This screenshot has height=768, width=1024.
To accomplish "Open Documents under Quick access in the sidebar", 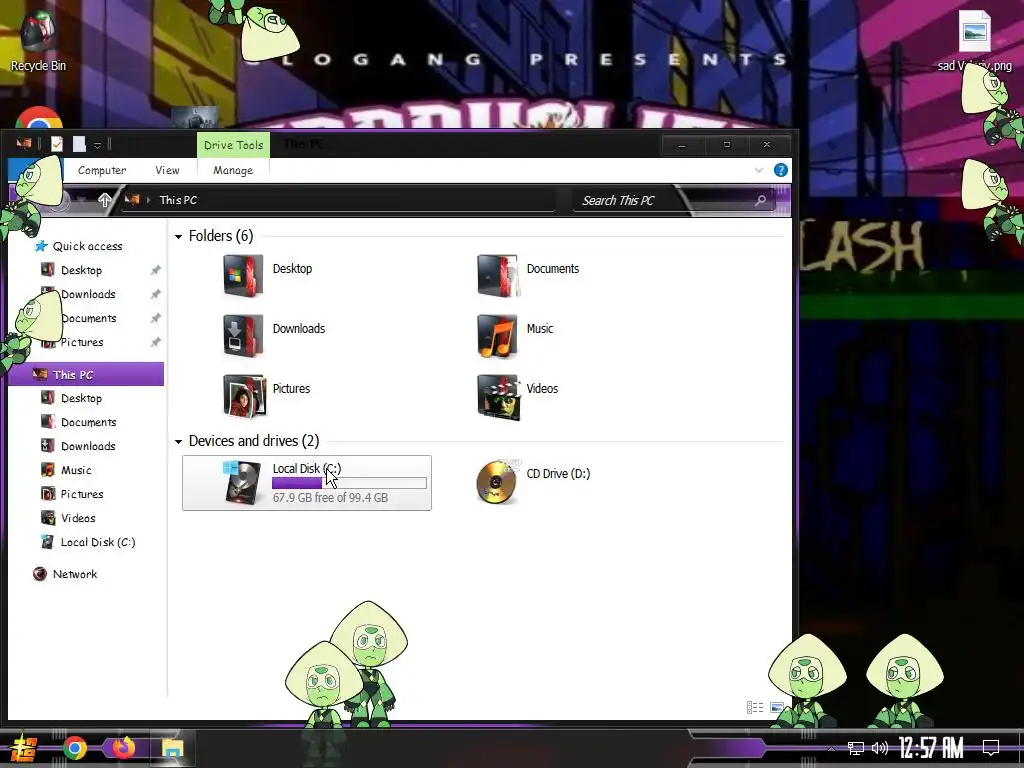I will [x=89, y=319].
